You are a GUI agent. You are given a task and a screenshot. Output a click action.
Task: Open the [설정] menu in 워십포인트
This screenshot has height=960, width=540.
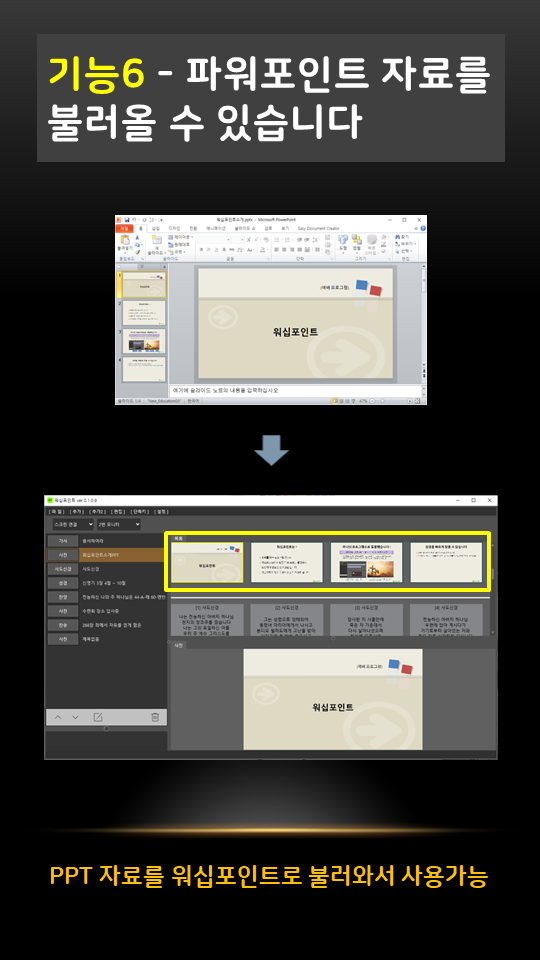[162, 511]
